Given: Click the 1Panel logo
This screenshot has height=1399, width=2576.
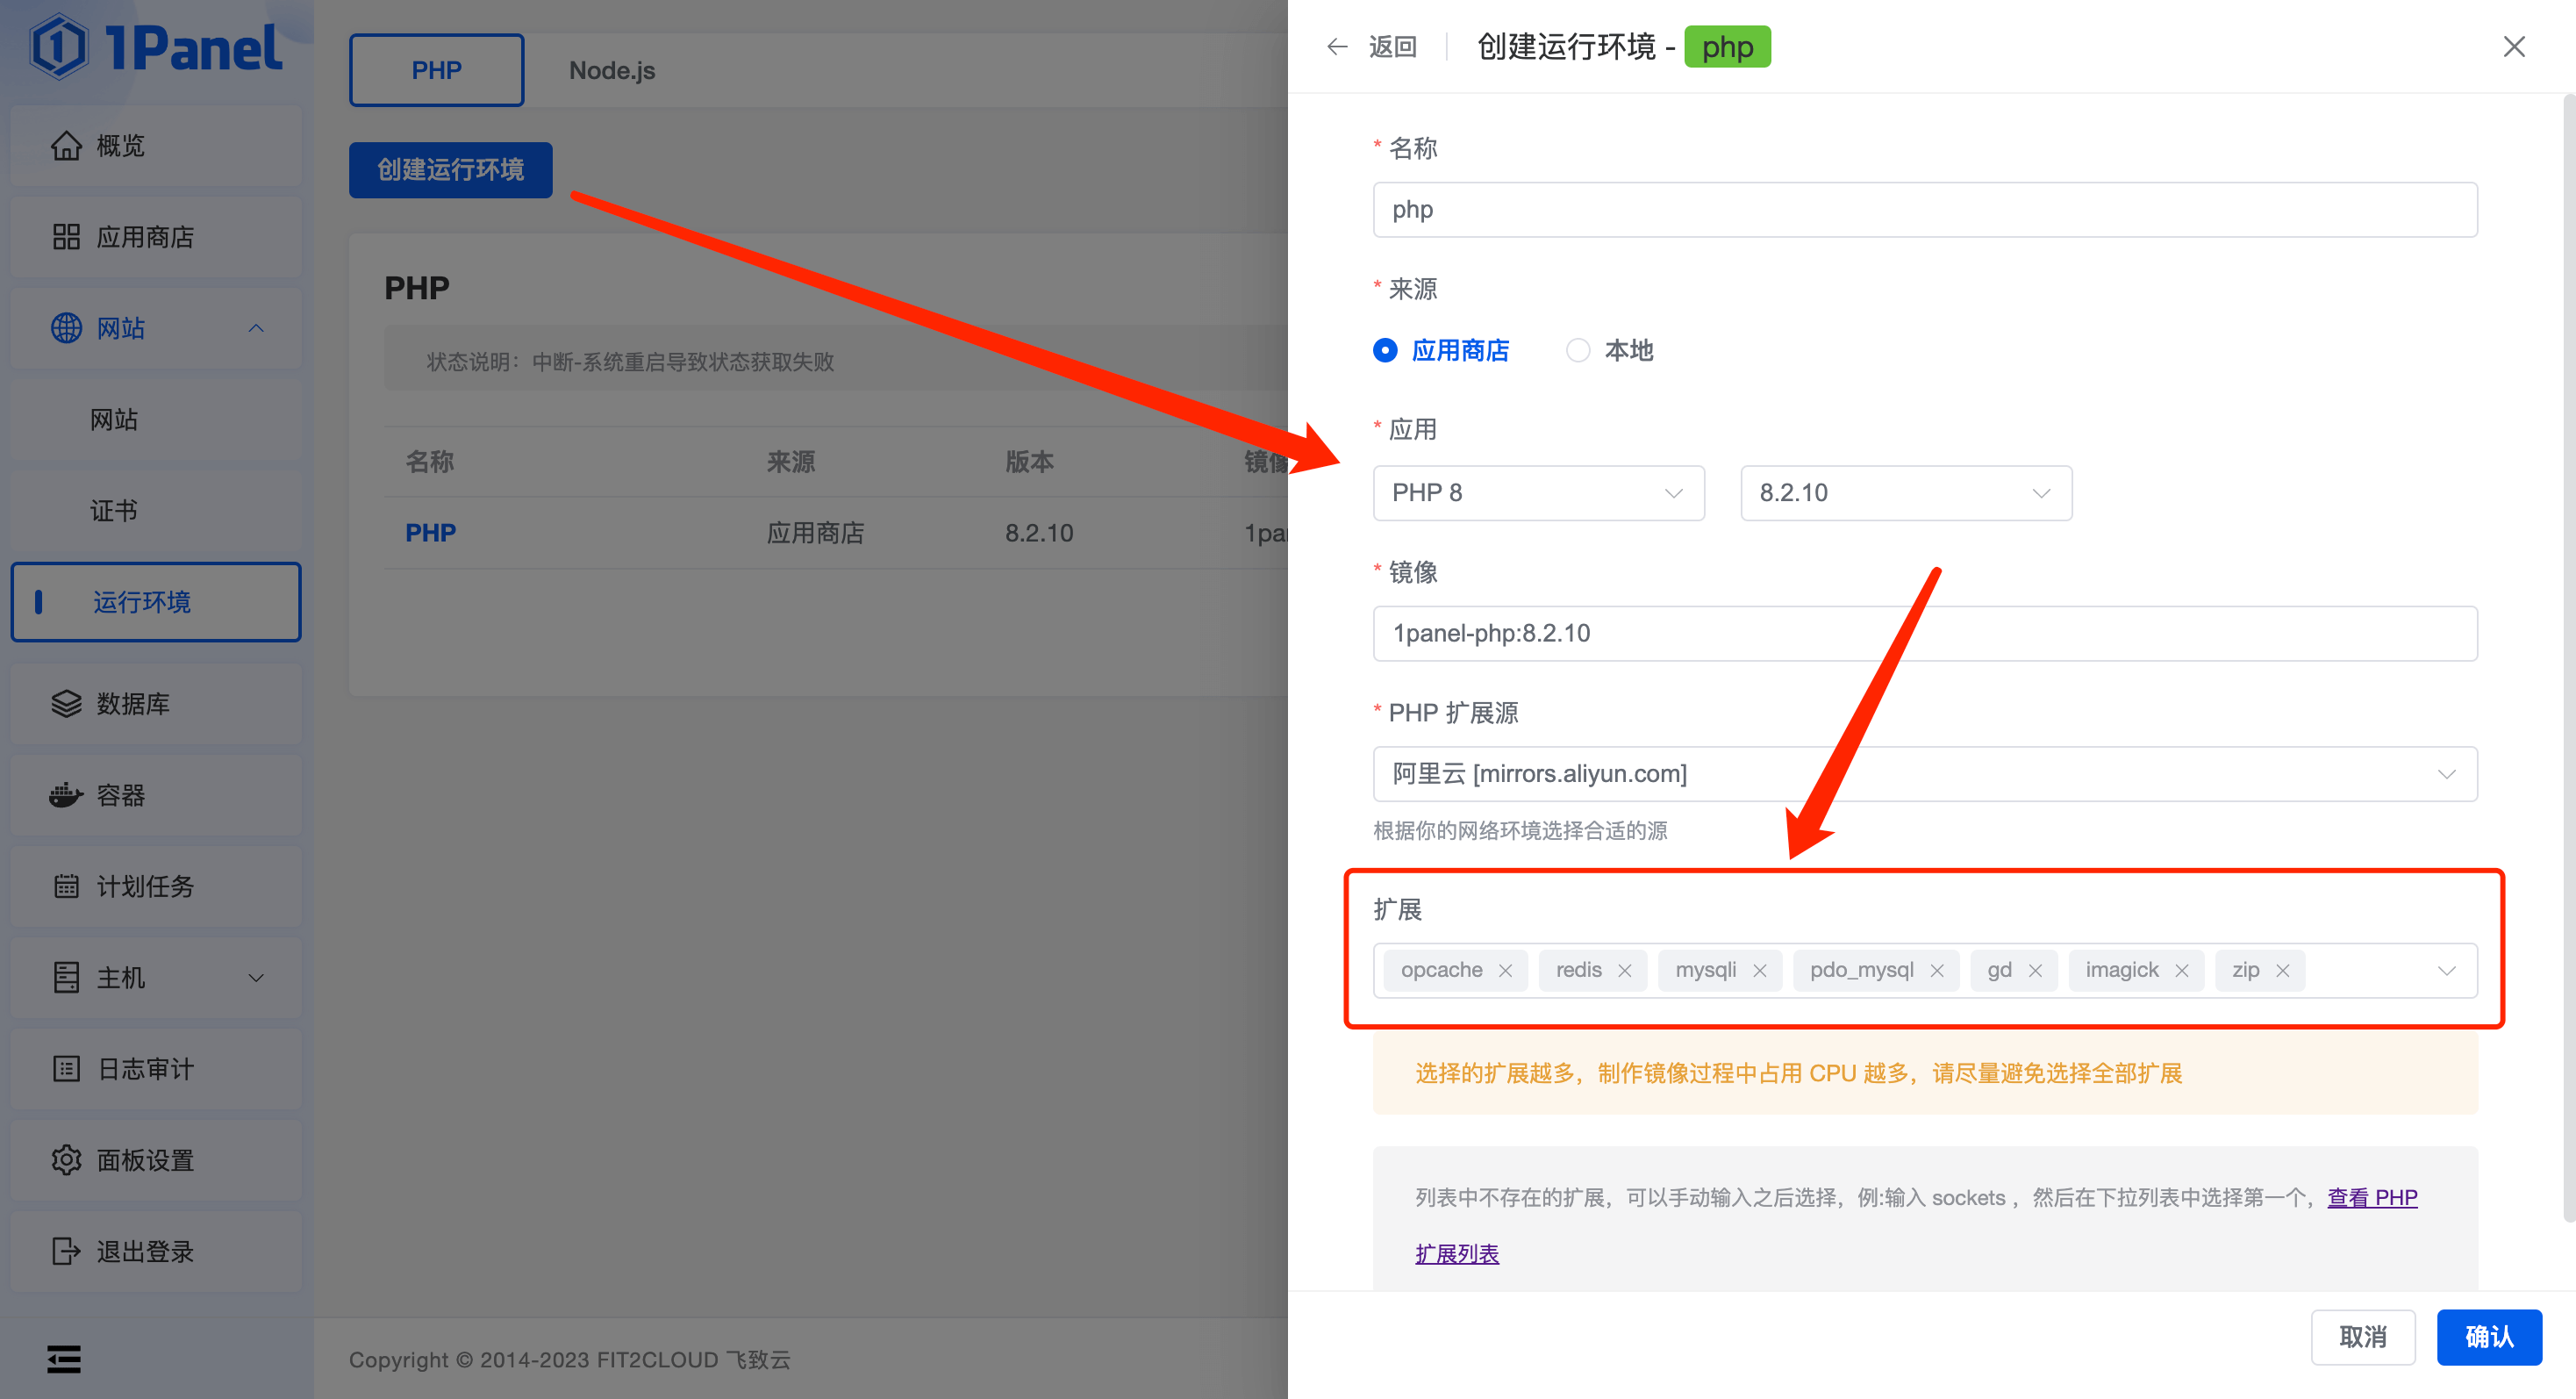Looking at the screenshot, I should (157, 47).
